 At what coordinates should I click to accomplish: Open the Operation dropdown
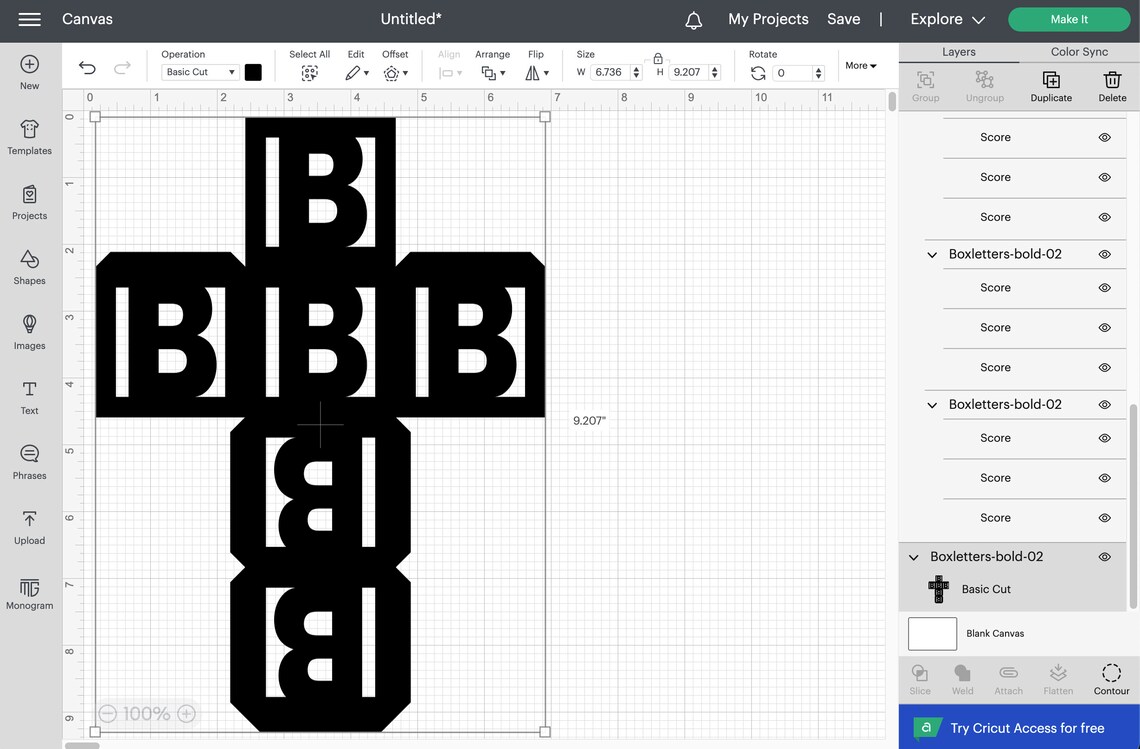[197, 71]
